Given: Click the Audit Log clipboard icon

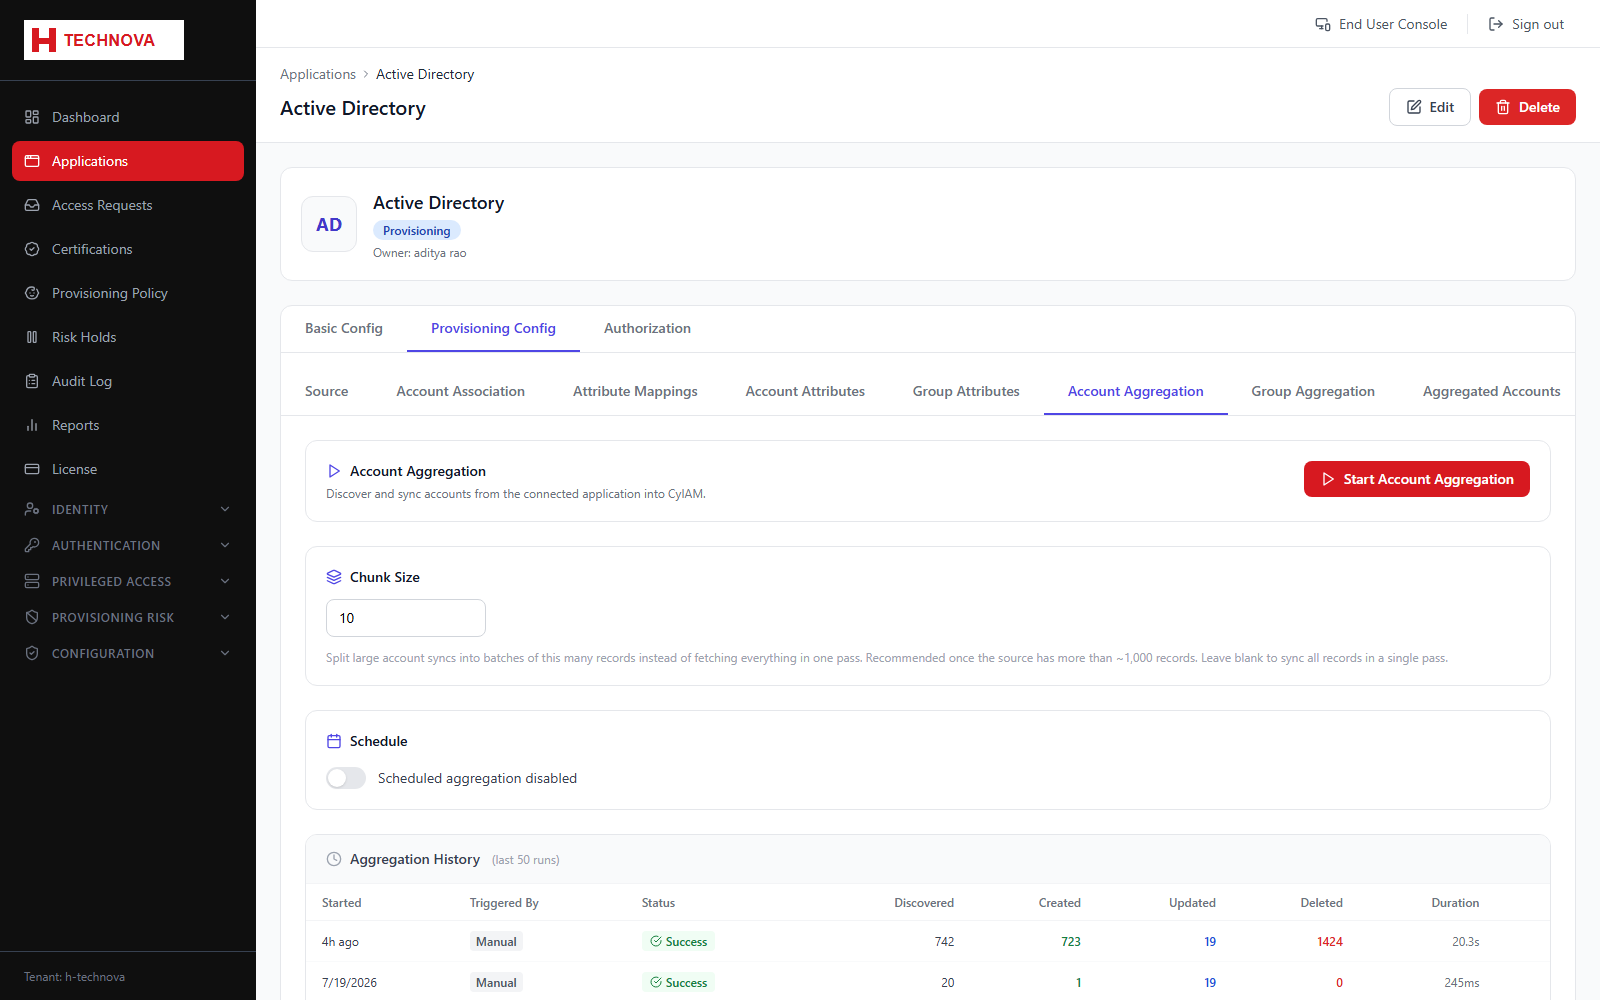Looking at the screenshot, I should point(32,381).
